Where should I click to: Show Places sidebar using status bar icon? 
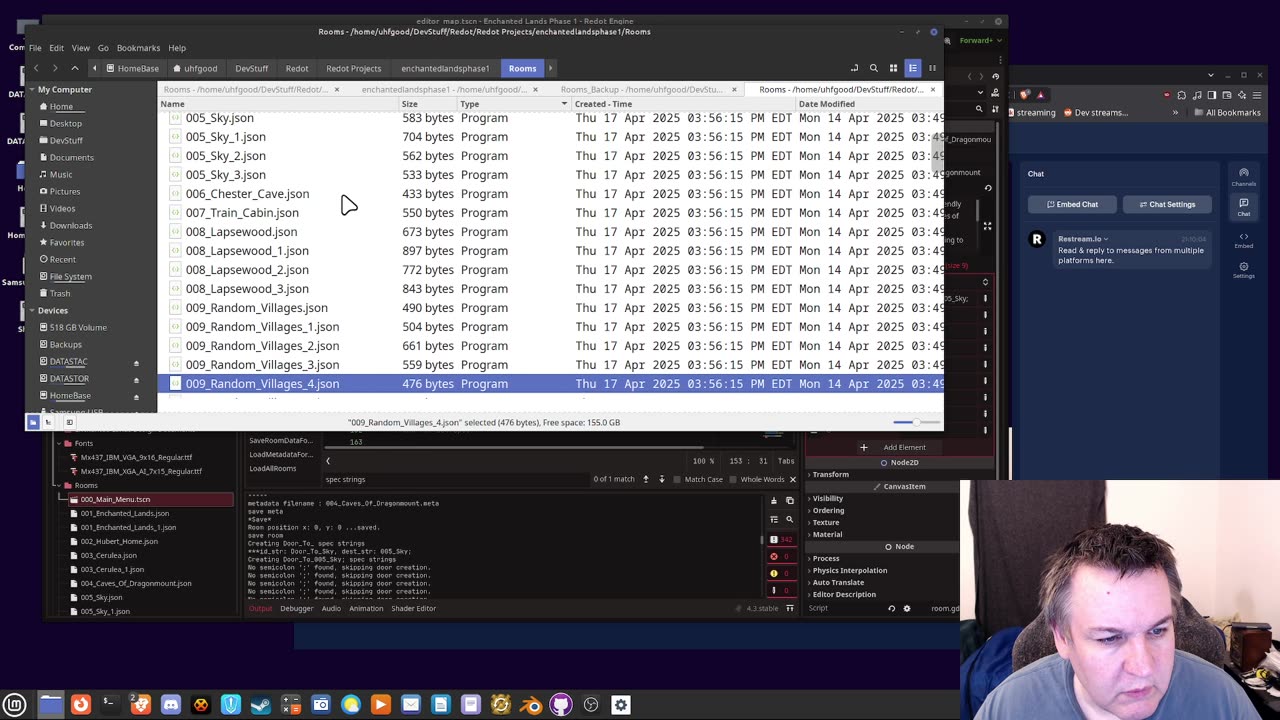[33, 422]
